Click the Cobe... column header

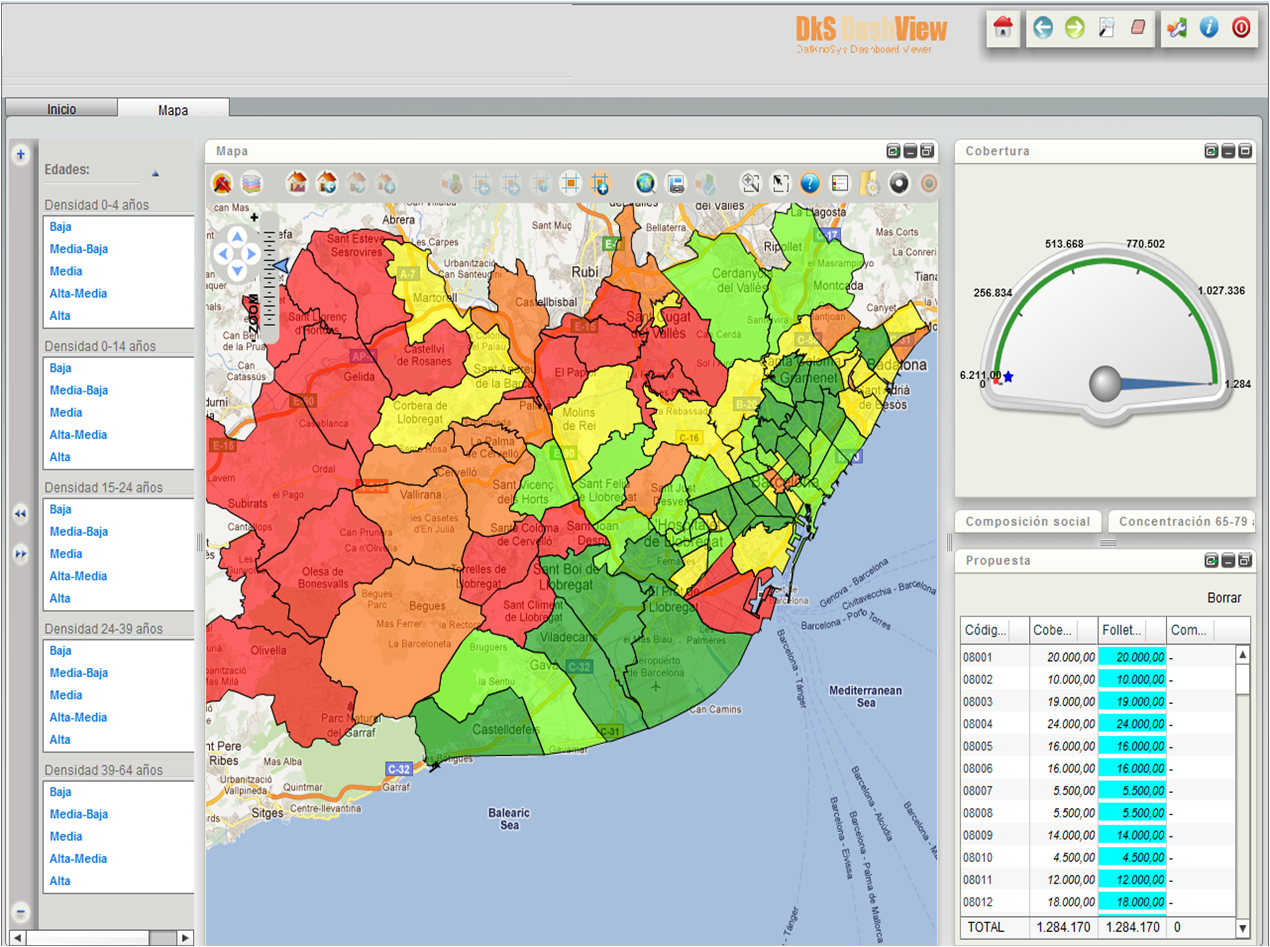point(1064,630)
